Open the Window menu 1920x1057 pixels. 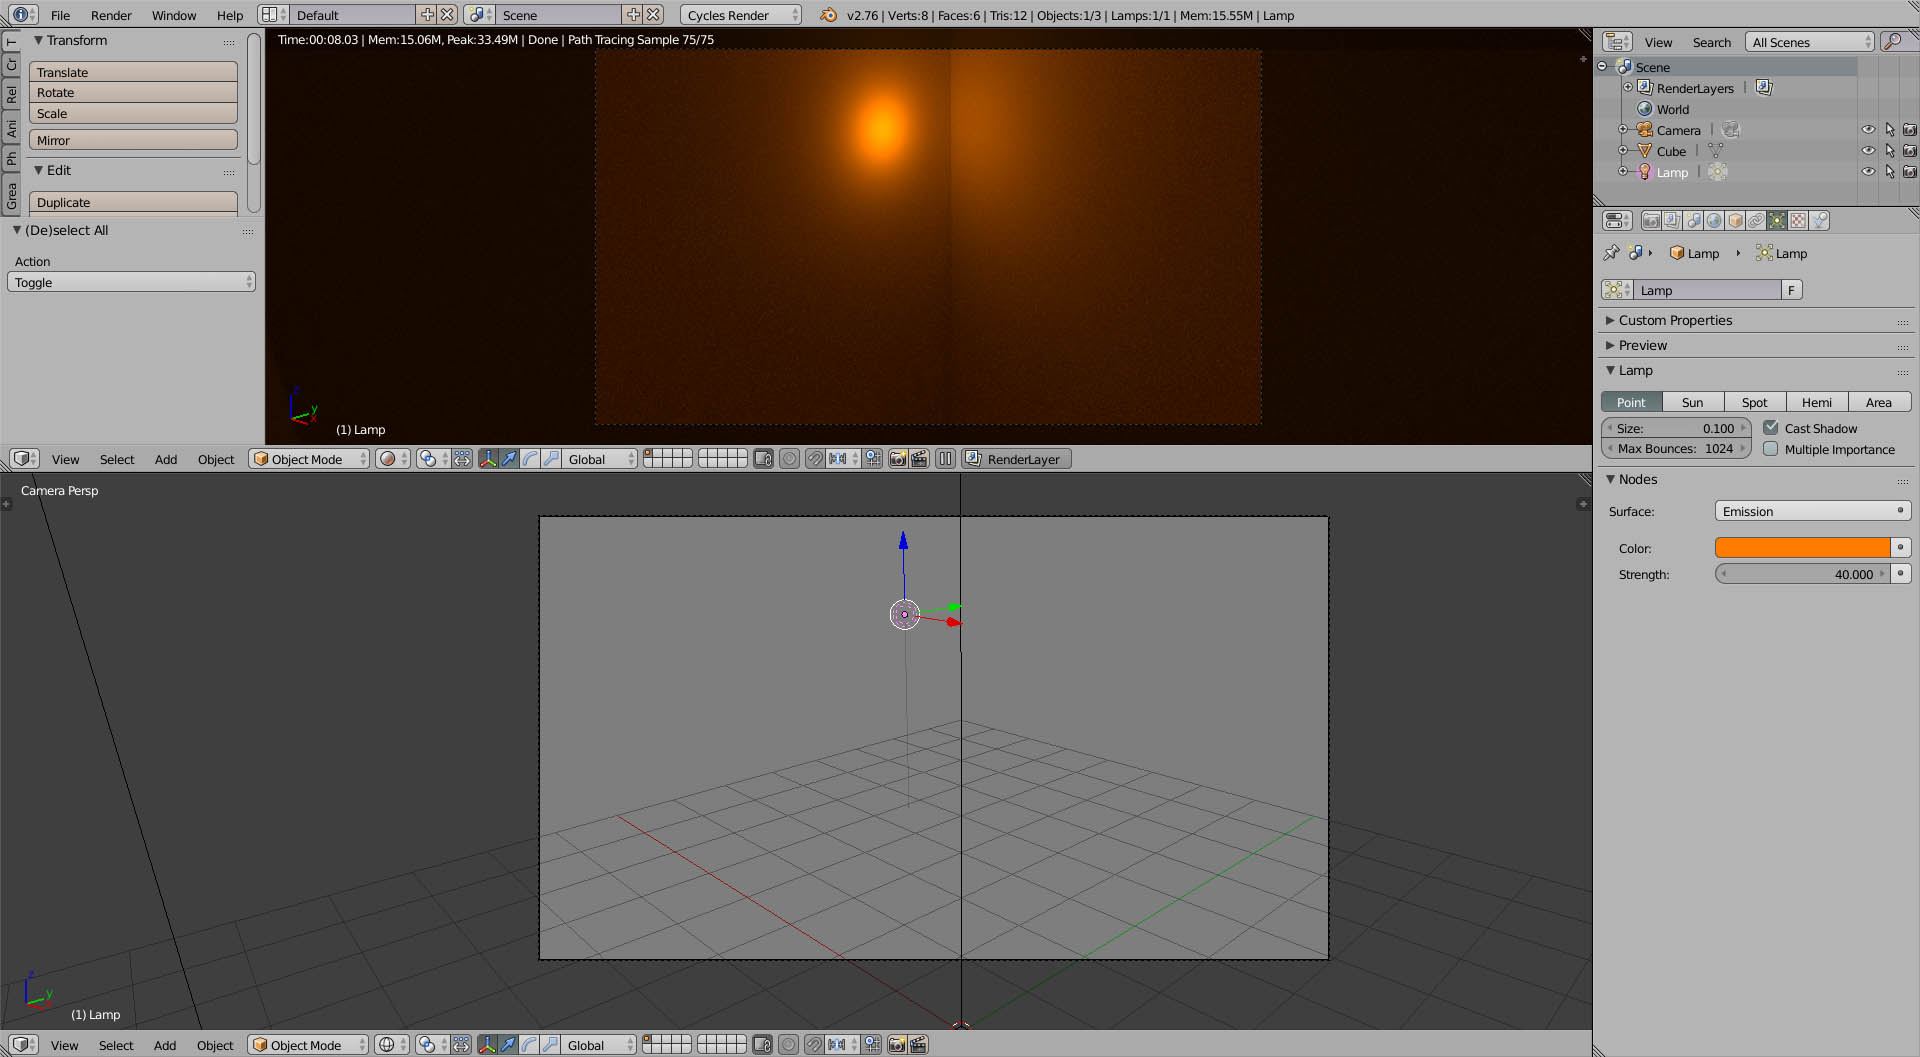point(174,15)
